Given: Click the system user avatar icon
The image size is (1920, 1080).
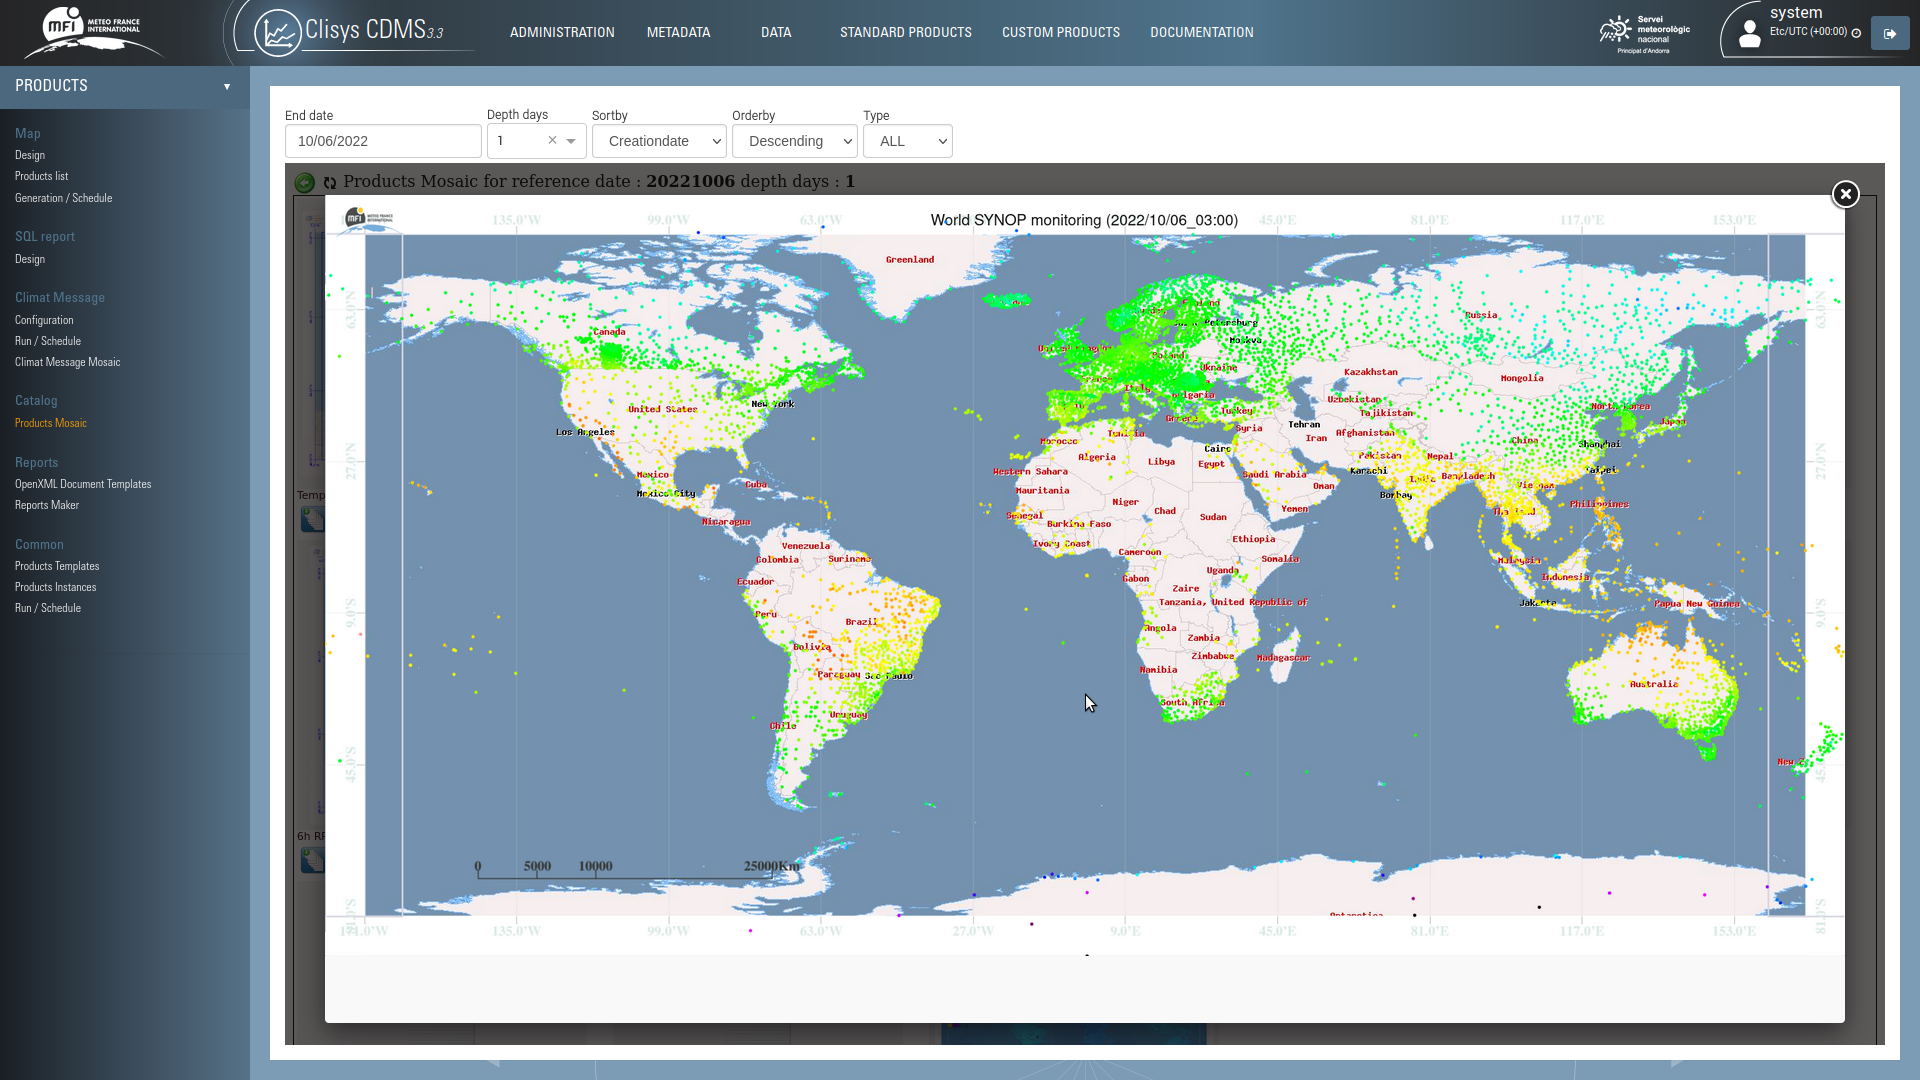Looking at the screenshot, I should pyautogui.click(x=1749, y=34).
